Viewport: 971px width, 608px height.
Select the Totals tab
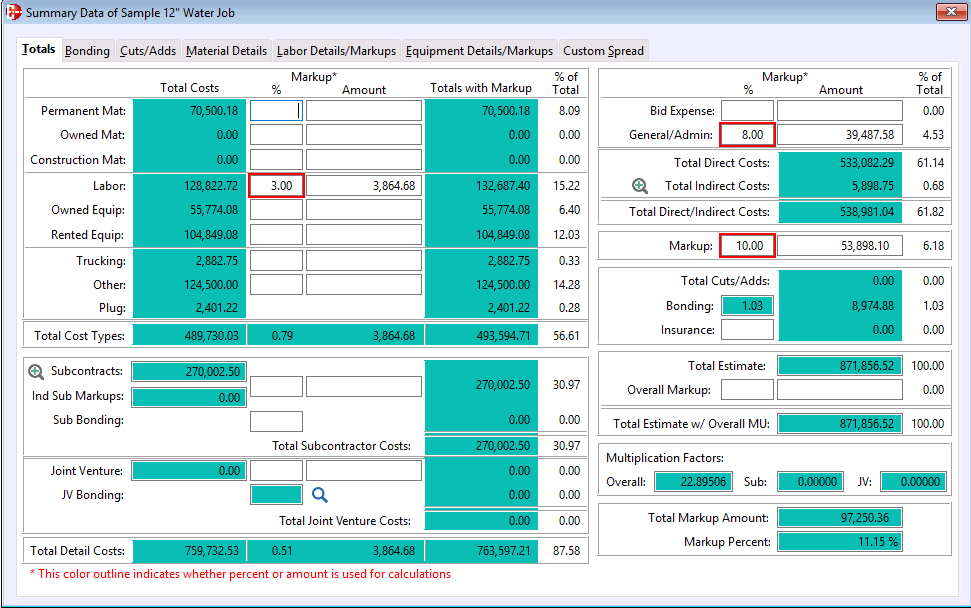point(38,47)
